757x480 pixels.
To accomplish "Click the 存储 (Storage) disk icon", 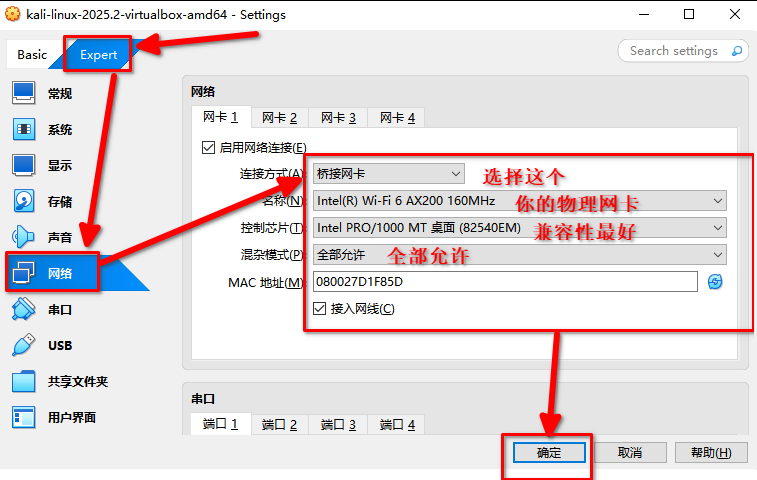I will 24,201.
